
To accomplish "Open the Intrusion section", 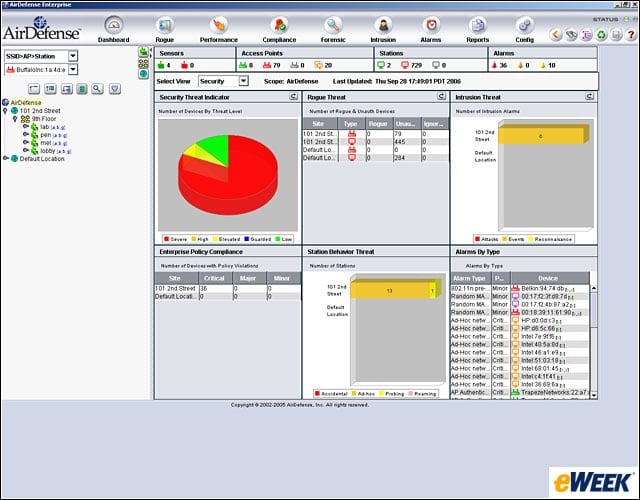I will tap(383, 29).
